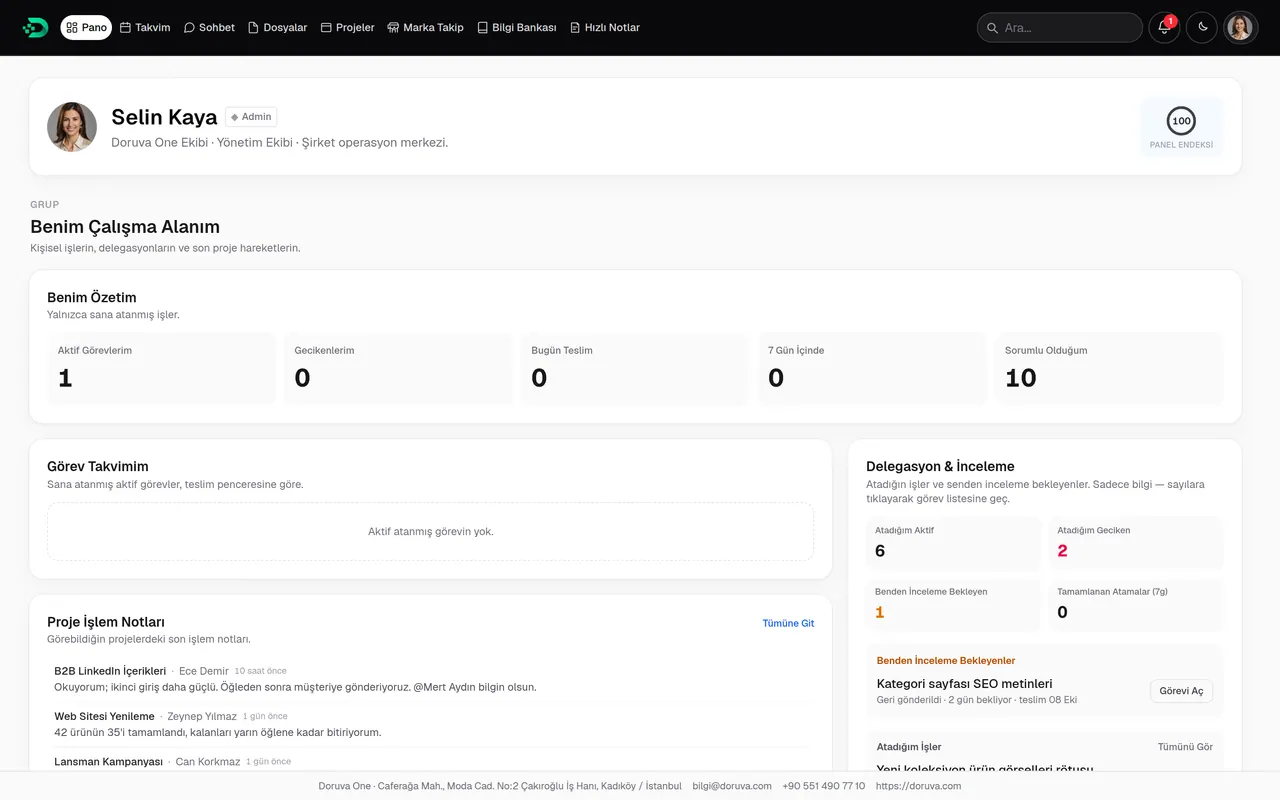Open Gecikenlerim stat card
This screenshot has height=800, width=1280.
pyautogui.click(x=398, y=368)
